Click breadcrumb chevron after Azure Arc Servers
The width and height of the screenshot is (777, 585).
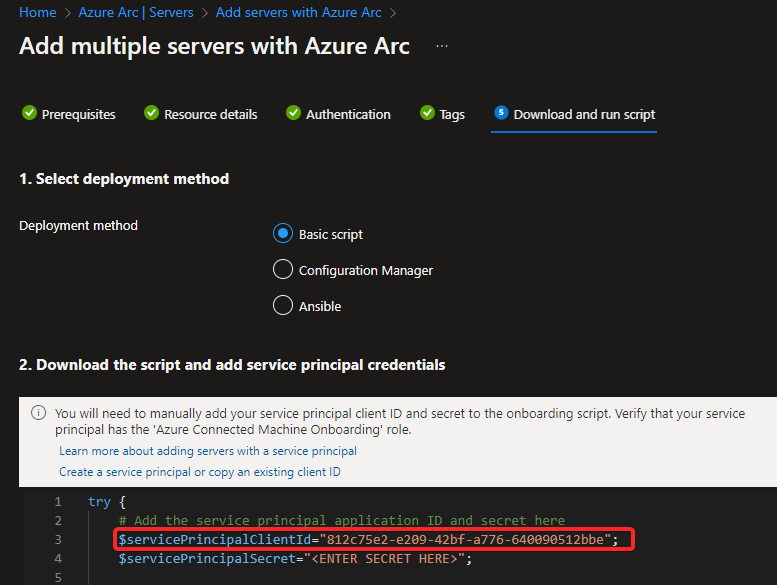coord(205,13)
